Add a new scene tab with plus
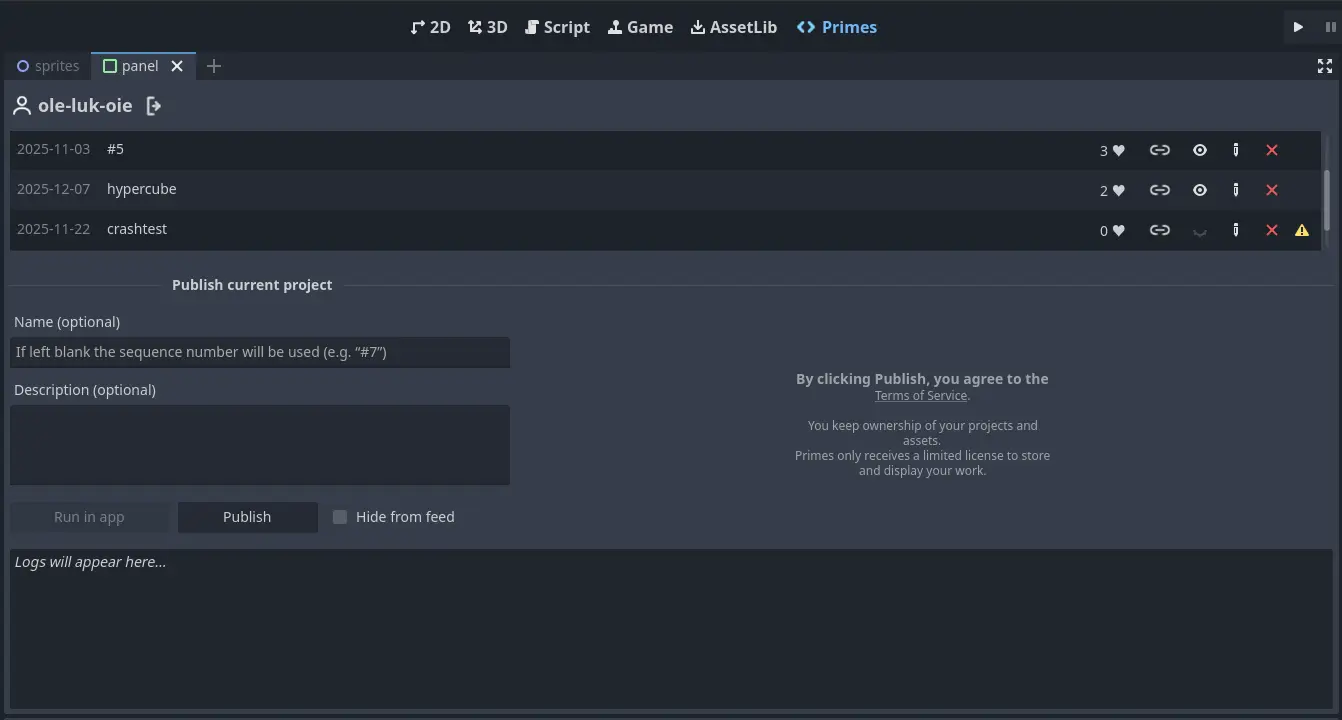This screenshot has width=1342, height=720. pyautogui.click(x=214, y=66)
